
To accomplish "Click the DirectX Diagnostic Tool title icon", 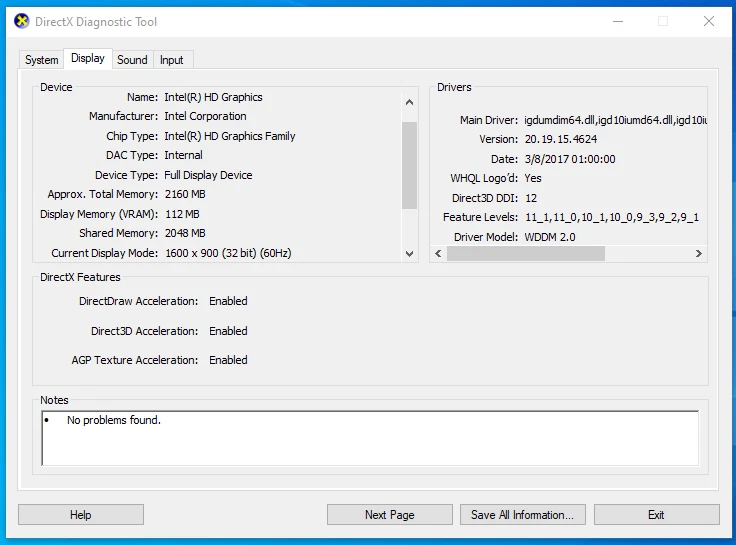I will (x=22, y=21).
